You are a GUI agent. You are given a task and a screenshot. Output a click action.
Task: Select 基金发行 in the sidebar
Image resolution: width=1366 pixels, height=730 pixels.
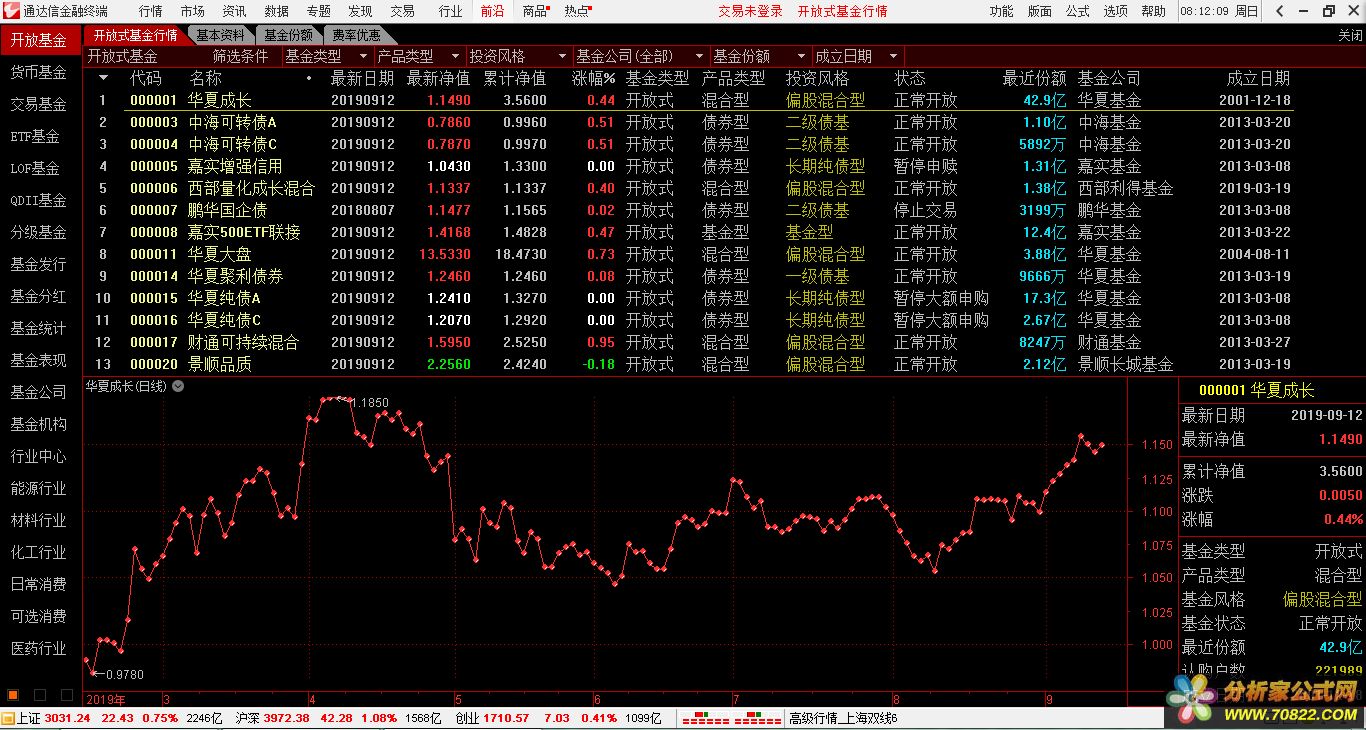(x=38, y=264)
